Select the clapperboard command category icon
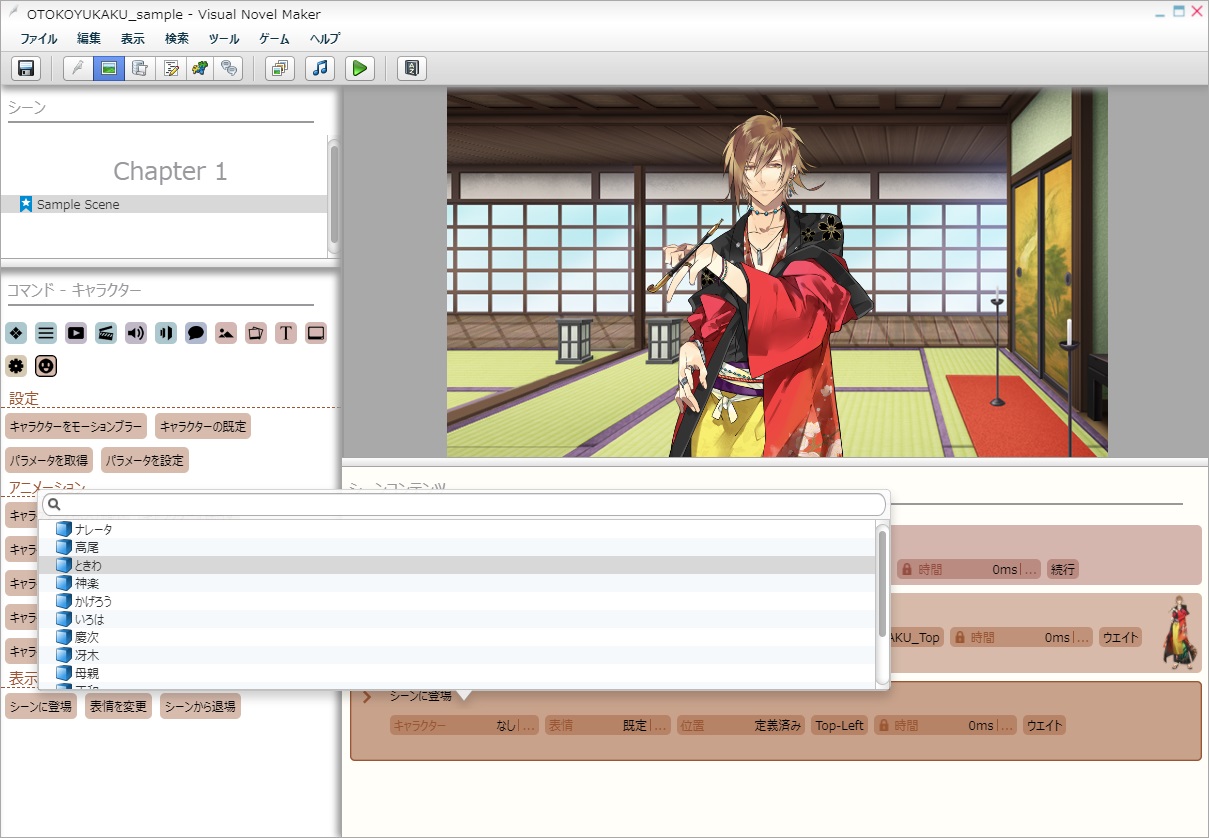1209x838 pixels. coord(106,333)
